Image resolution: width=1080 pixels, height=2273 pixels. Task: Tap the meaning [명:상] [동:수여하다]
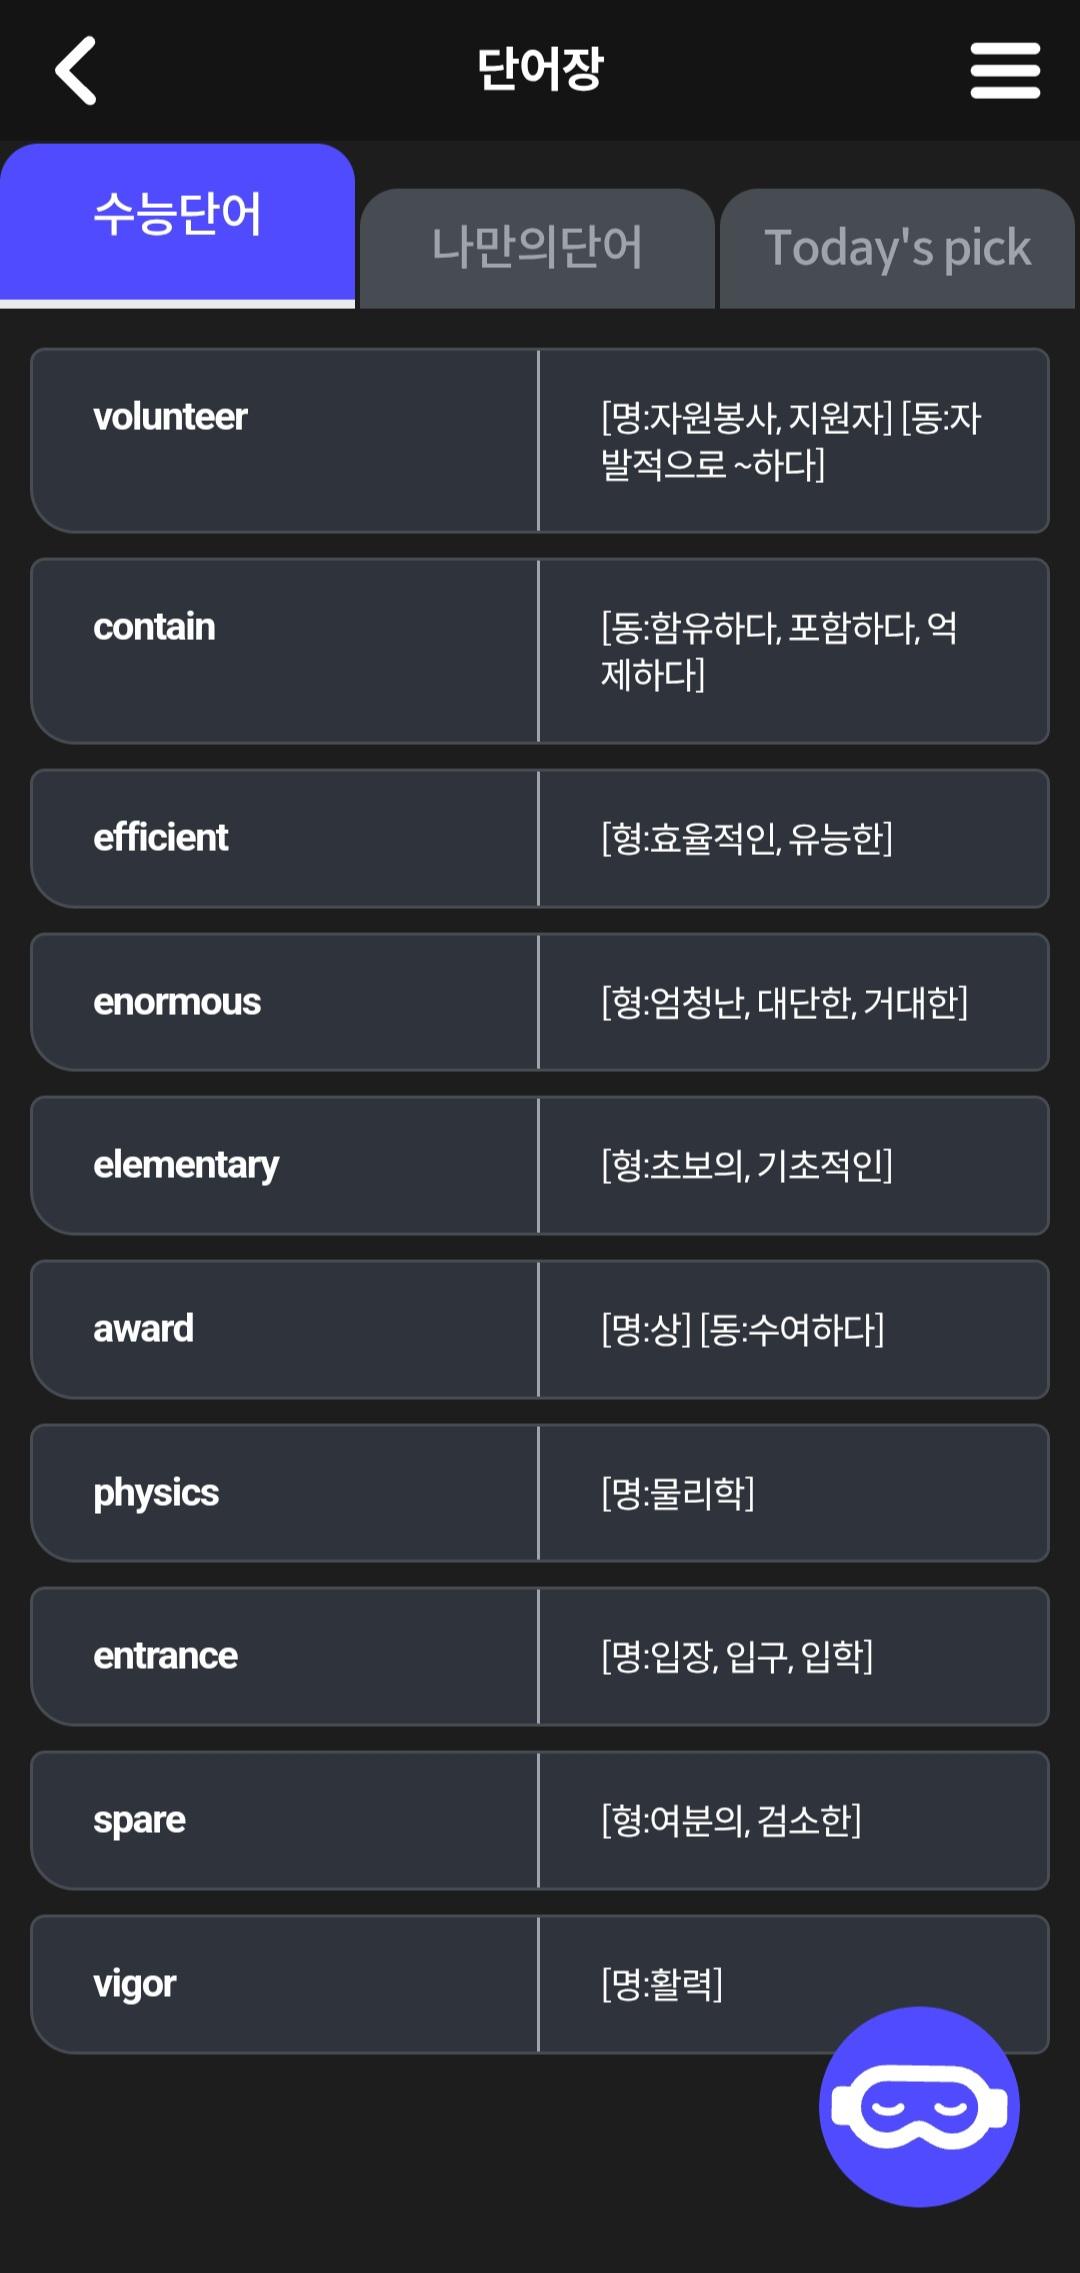(743, 1329)
